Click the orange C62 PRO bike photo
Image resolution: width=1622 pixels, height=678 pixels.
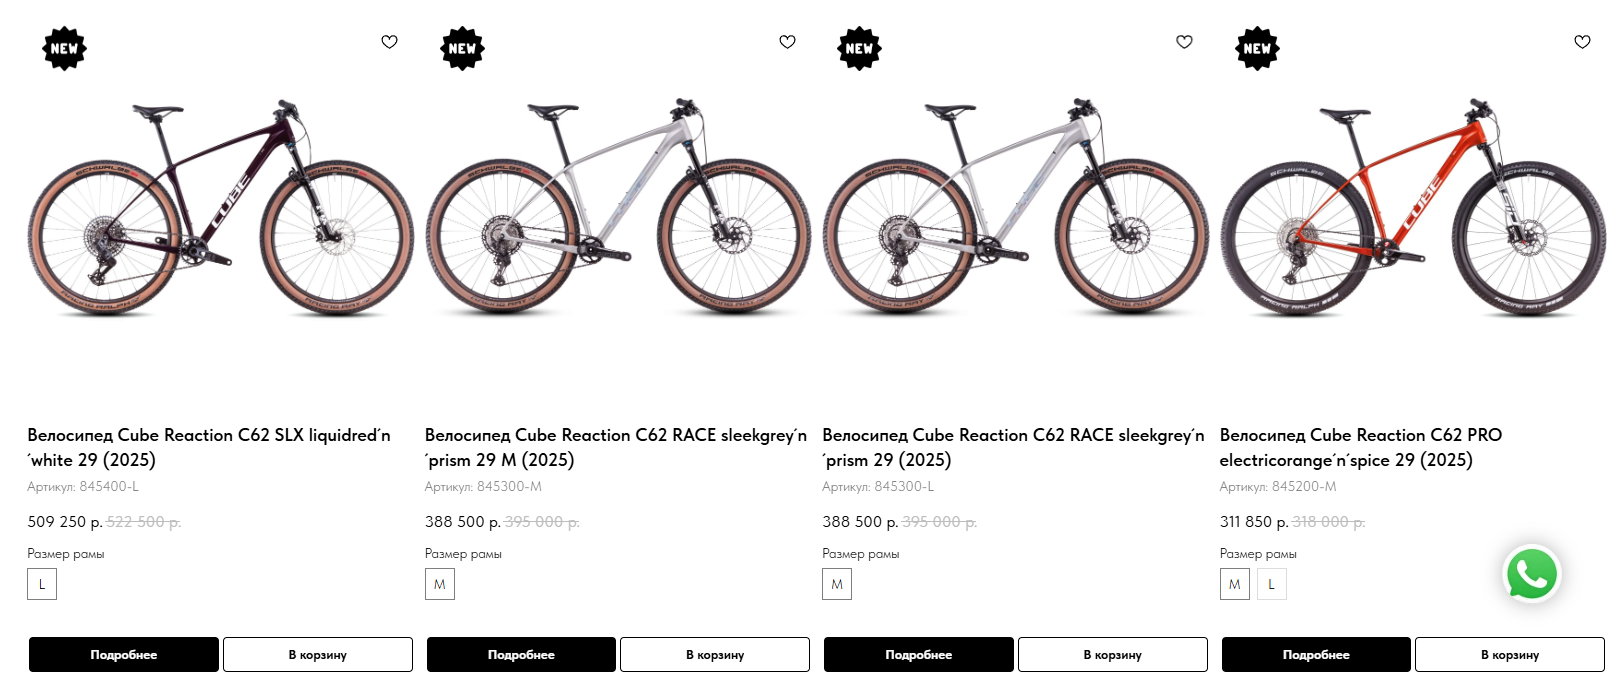click(1412, 210)
